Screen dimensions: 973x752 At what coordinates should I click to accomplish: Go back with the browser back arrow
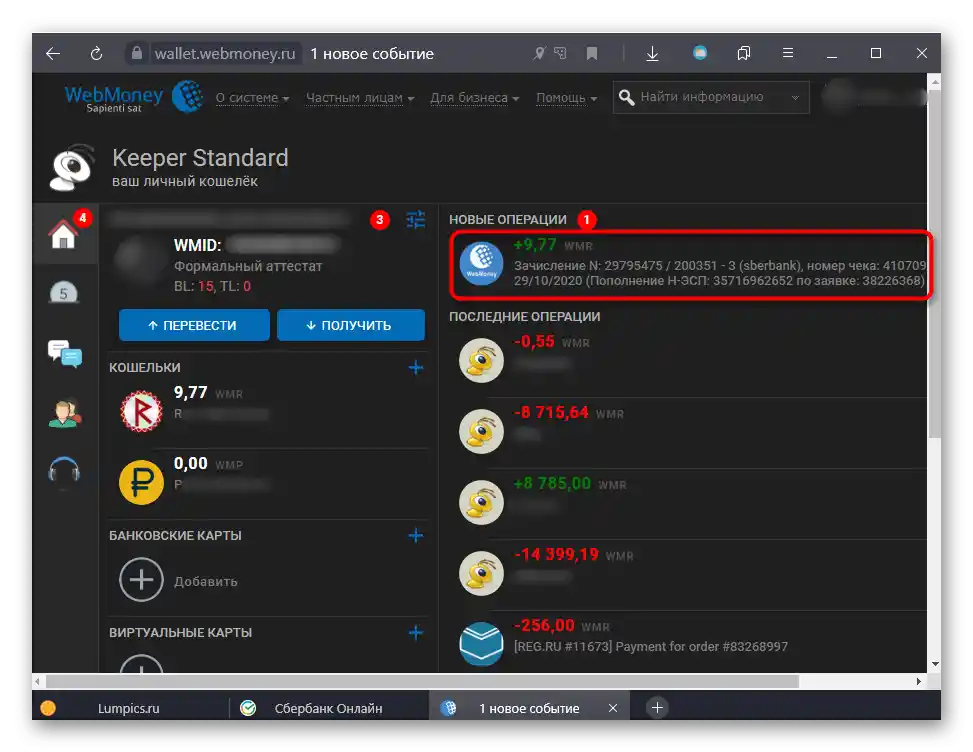pos(53,54)
